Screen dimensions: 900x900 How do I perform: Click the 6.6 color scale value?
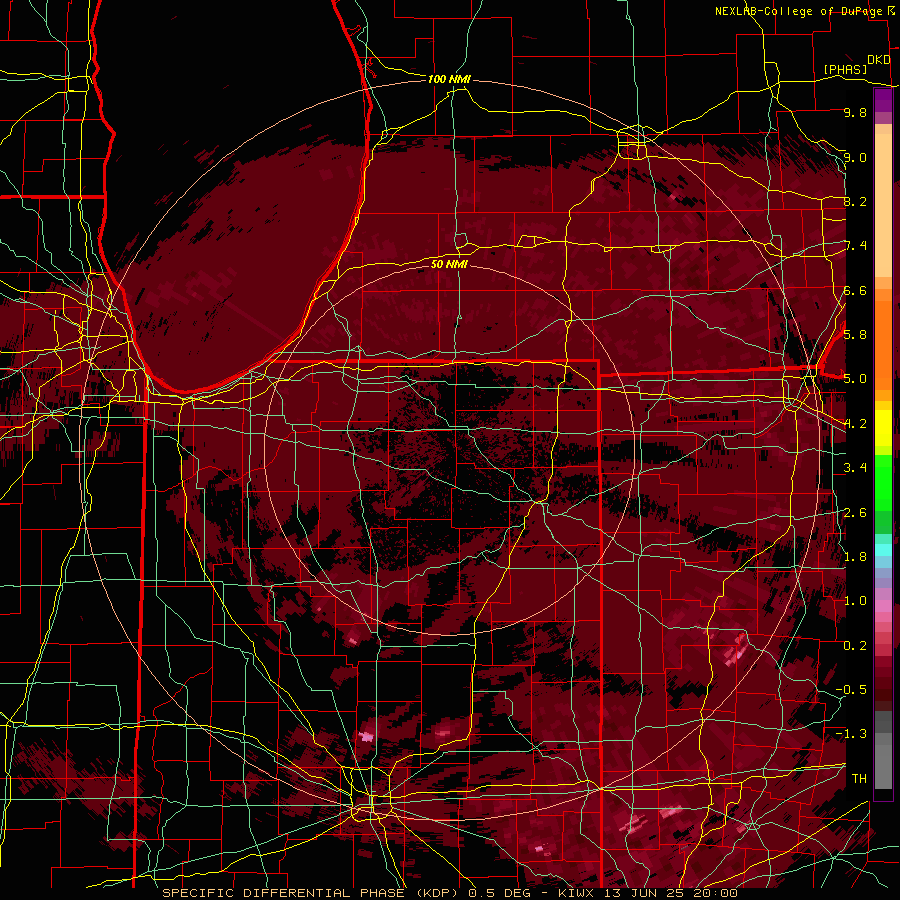[x=855, y=290]
